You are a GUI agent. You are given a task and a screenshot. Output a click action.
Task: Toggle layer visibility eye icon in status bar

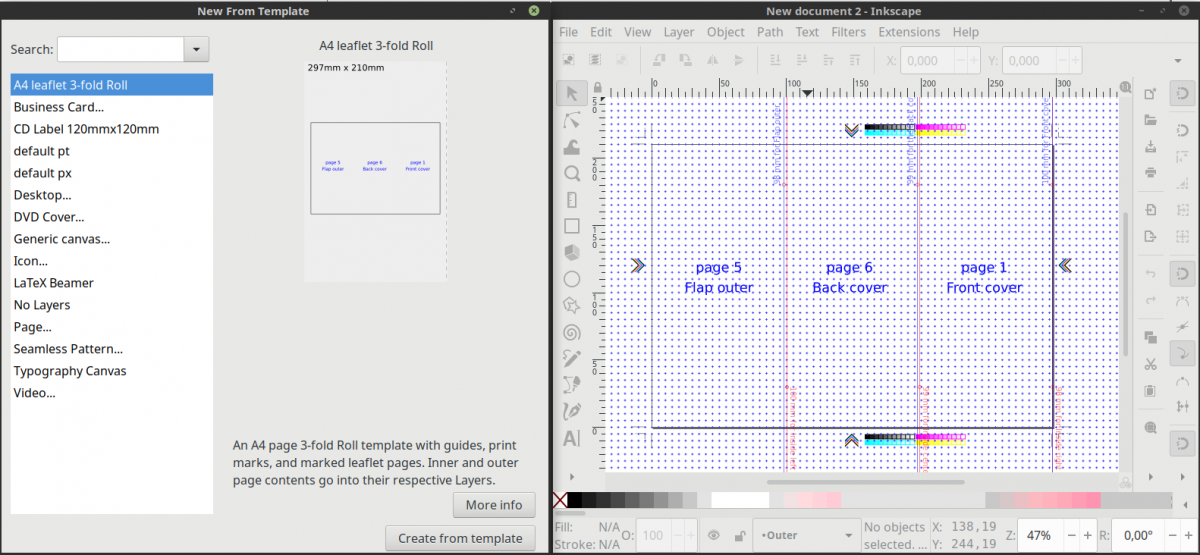[713, 535]
